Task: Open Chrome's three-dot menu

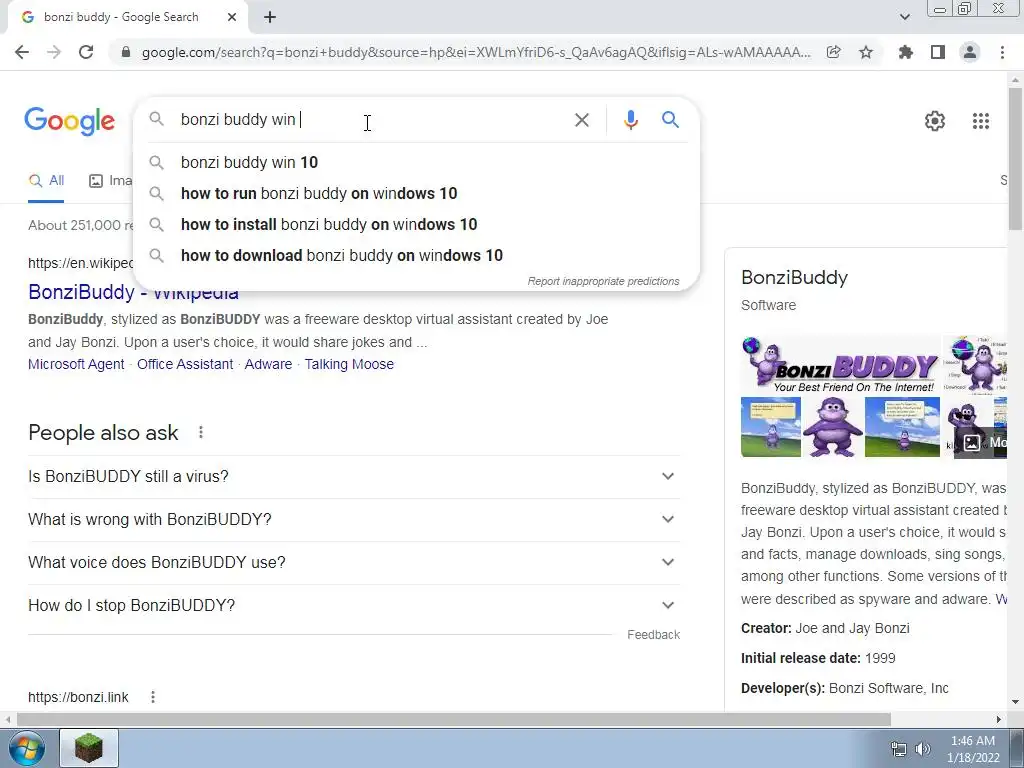Action: 1002,52
